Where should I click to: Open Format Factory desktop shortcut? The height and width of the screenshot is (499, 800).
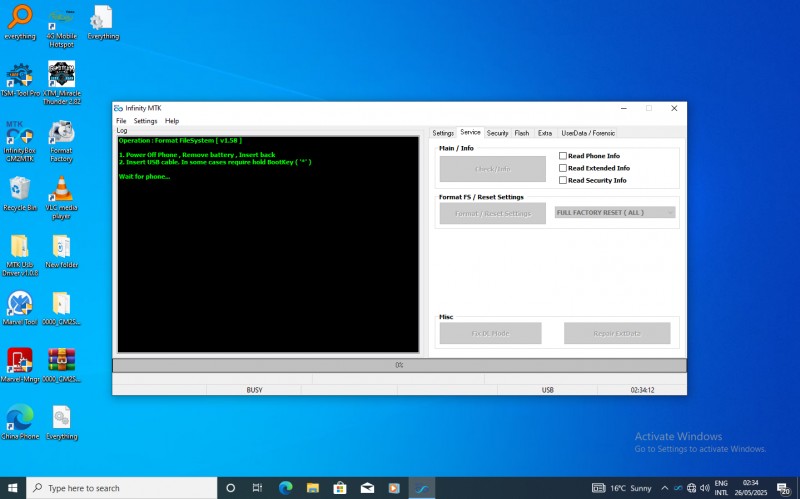62,141
